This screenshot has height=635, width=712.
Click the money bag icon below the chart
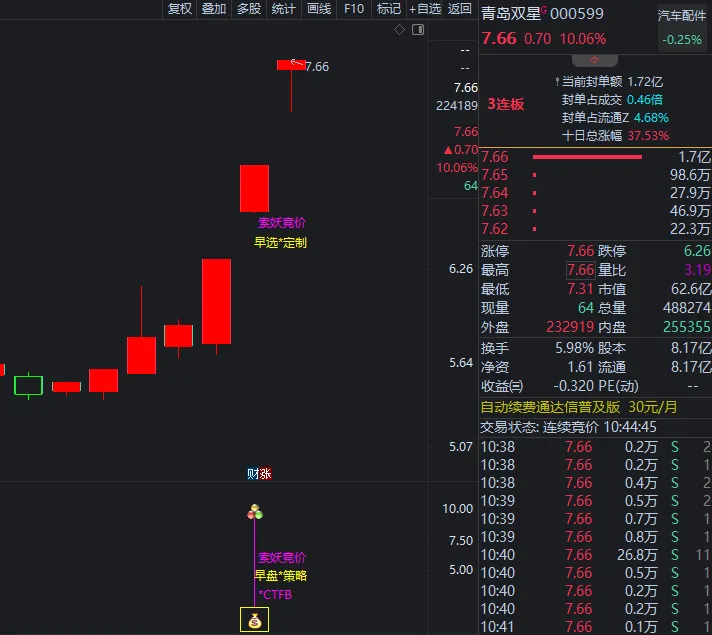255,621
